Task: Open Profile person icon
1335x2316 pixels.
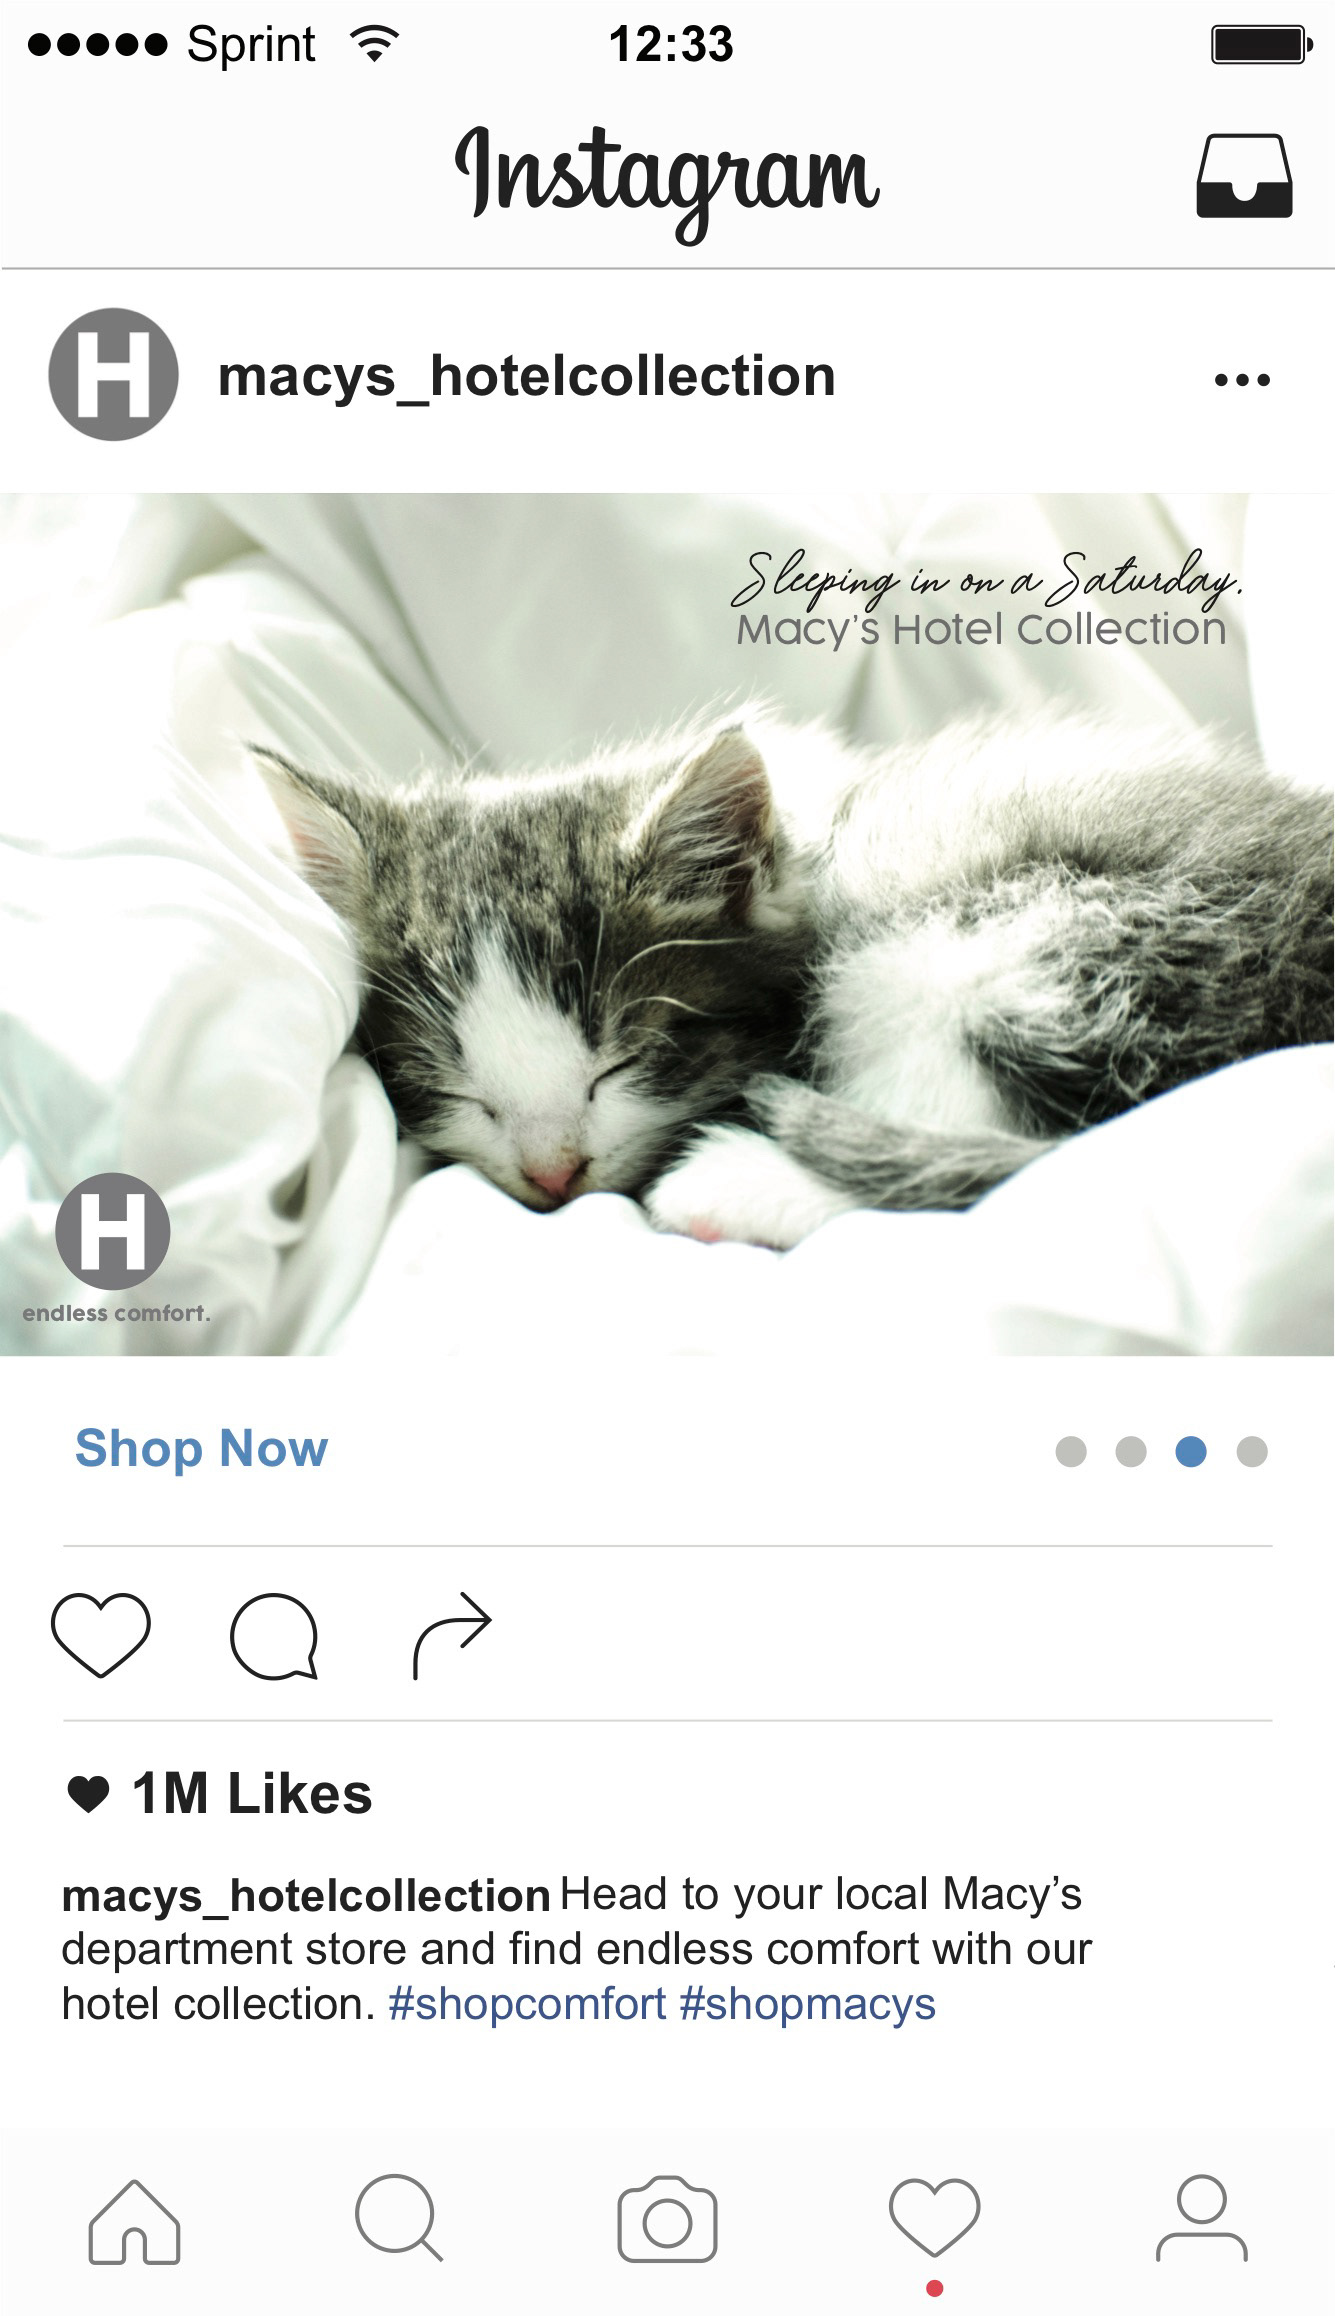Action: [1202, 2217]
